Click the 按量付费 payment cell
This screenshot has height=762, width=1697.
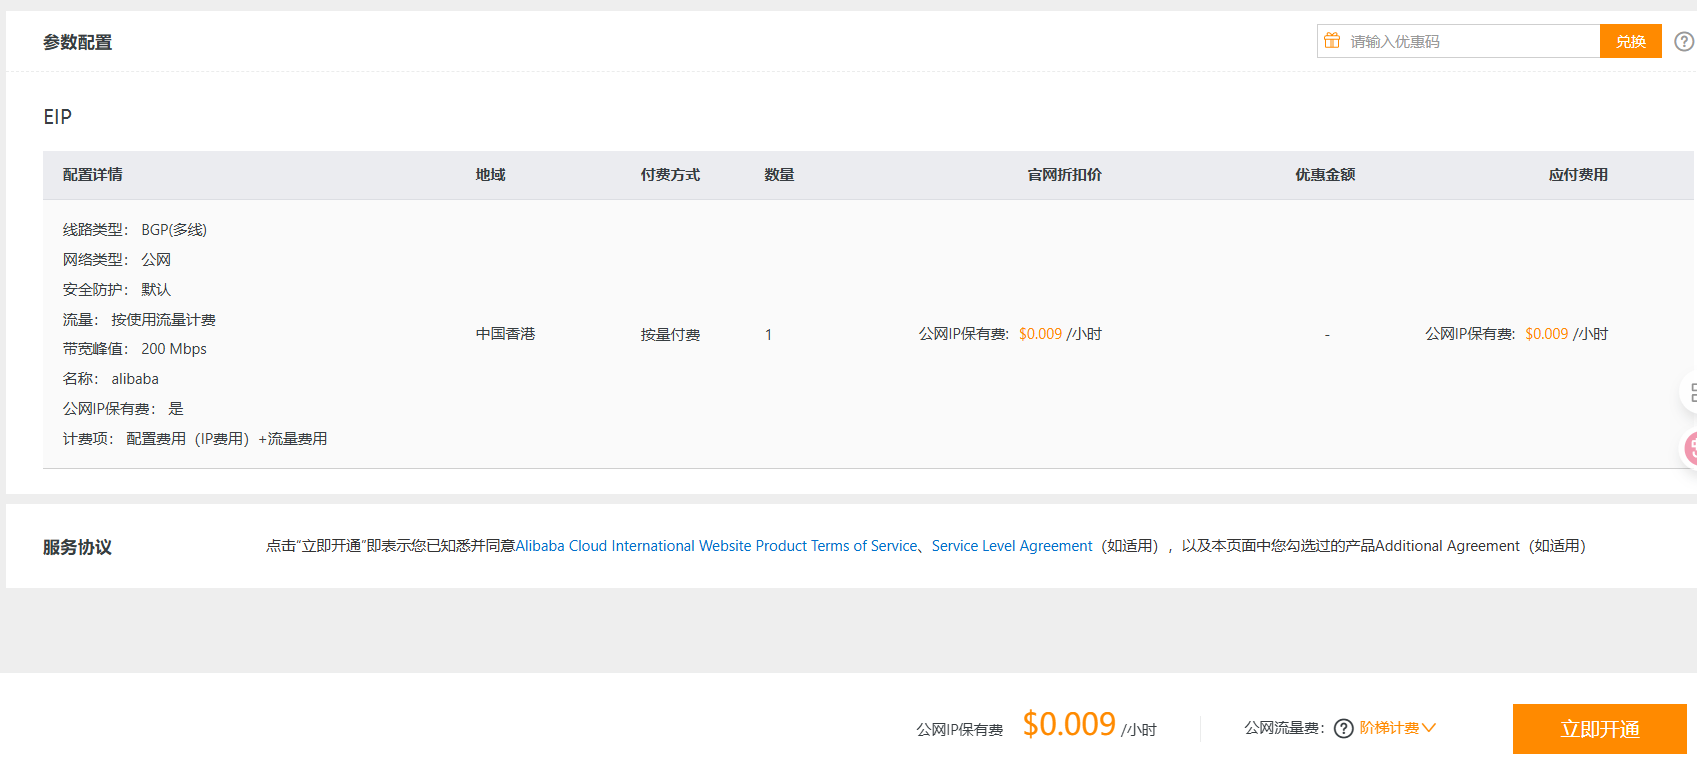coord(670,335)
